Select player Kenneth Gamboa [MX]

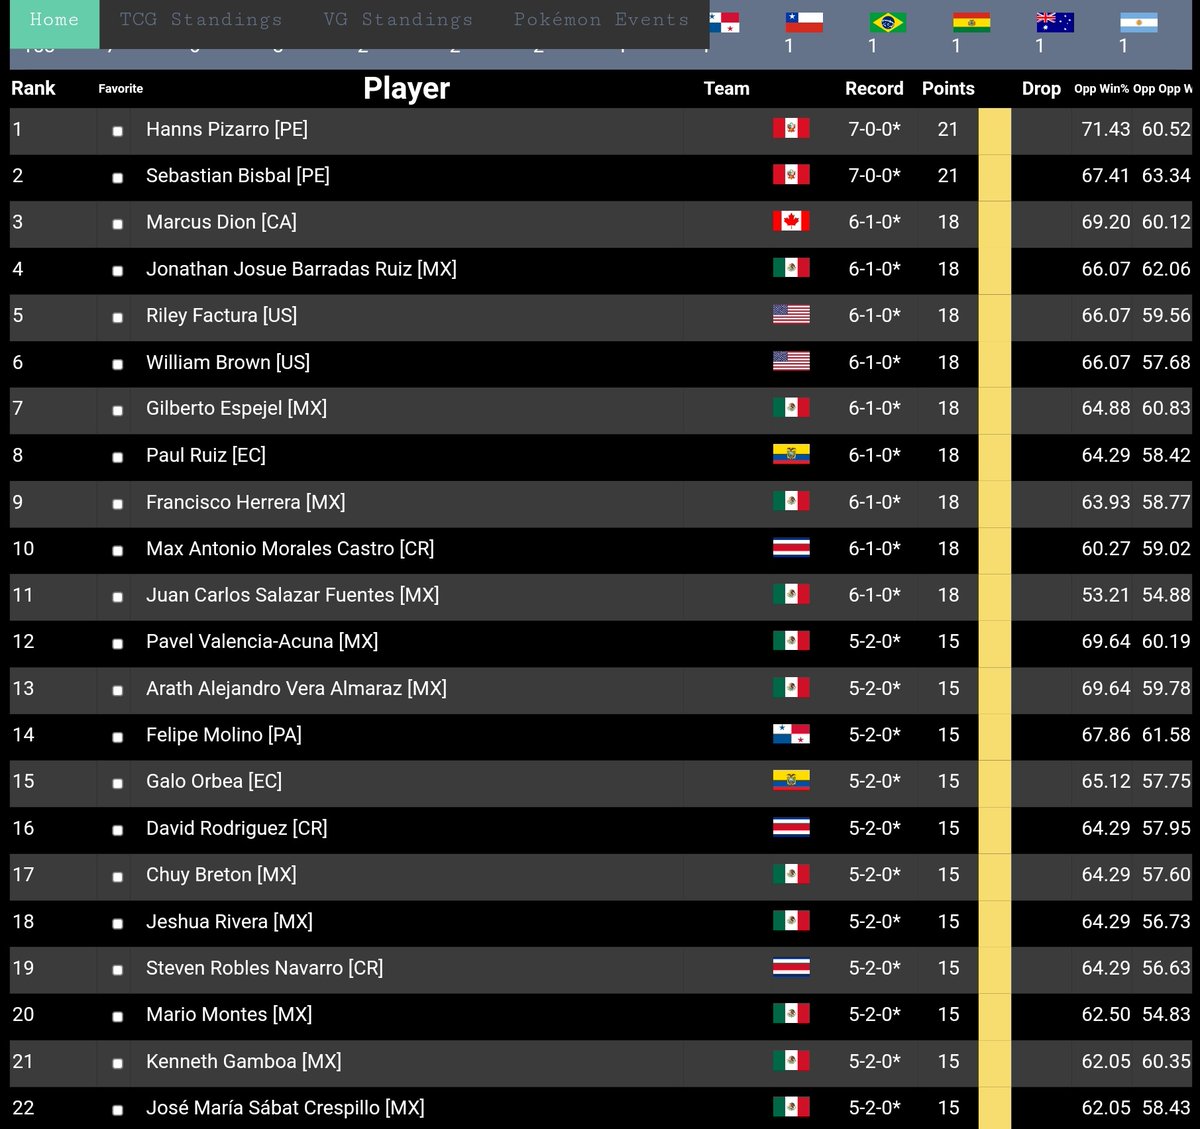[x=243, y=1061]
